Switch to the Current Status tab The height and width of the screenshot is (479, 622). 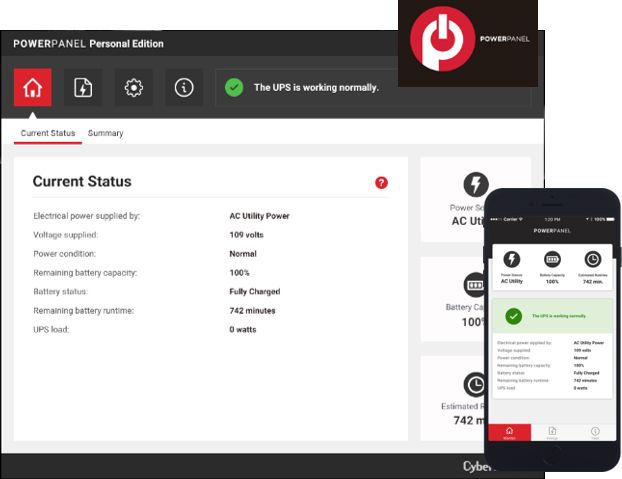coord(48,133)
